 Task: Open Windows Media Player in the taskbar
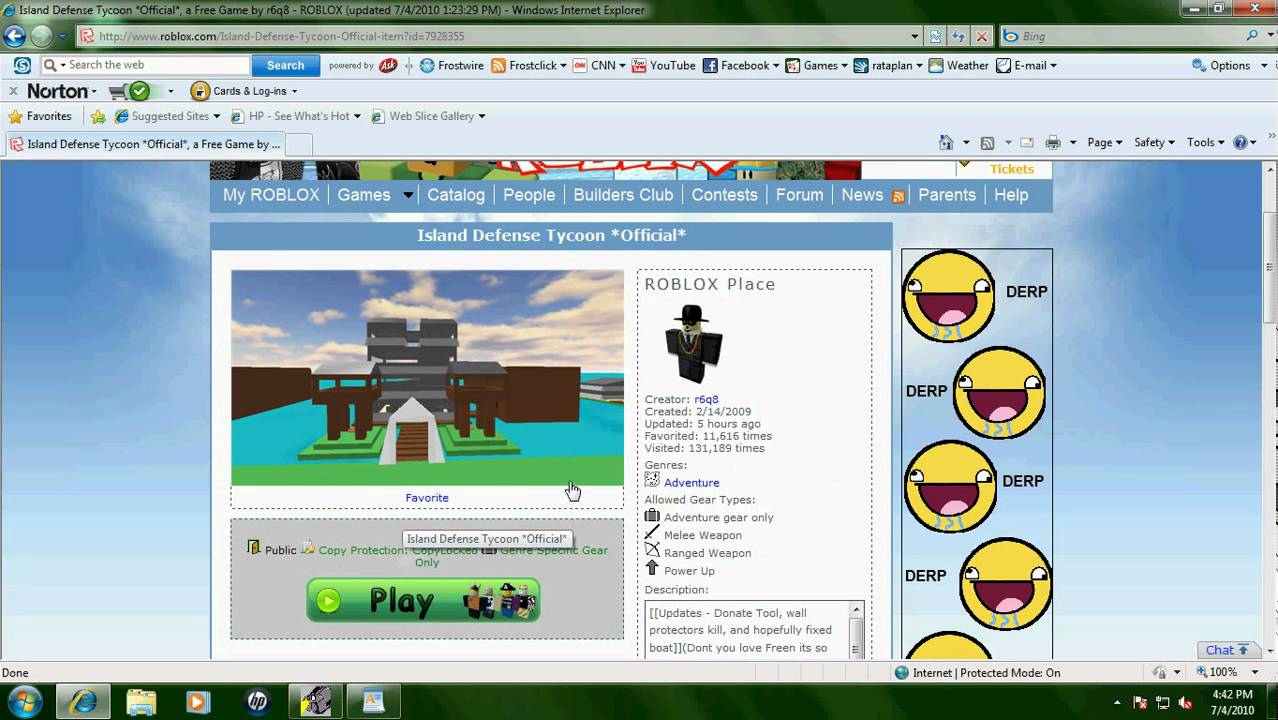(x=197, y=701)
